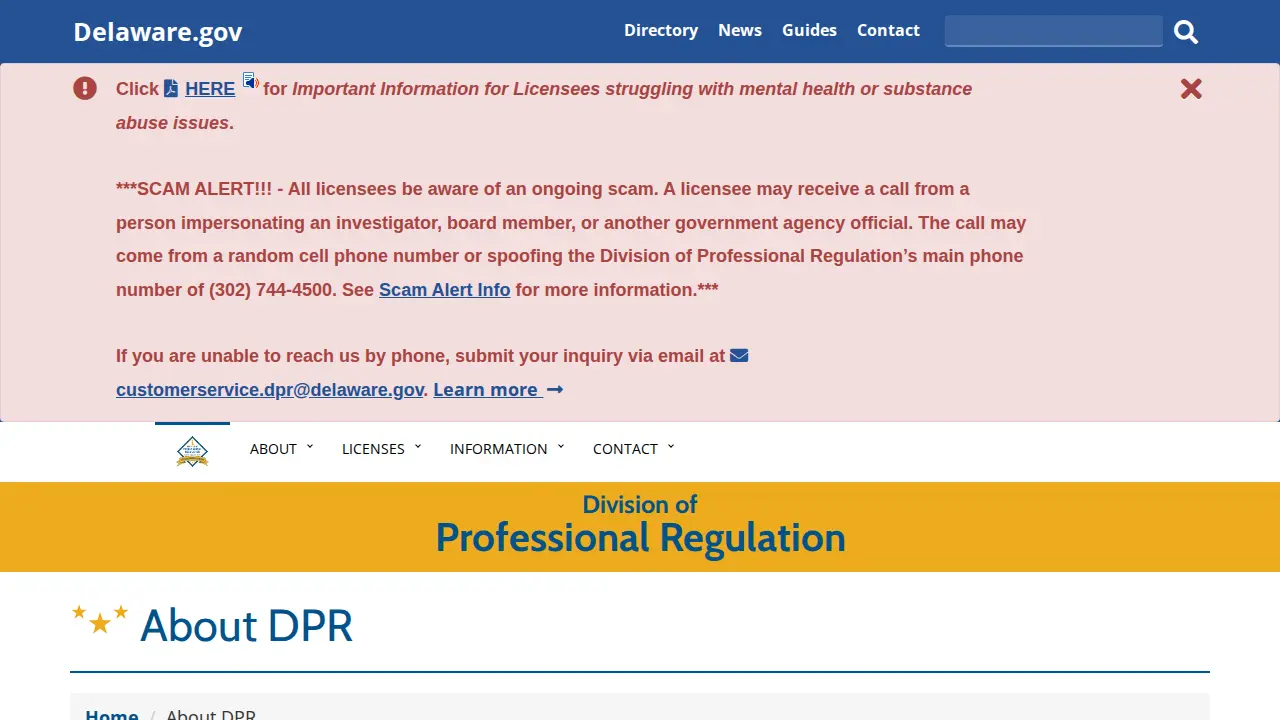This screenshot has height=720, width=1280.
Task: Click the three gold stars beside About DPR
Action: click(x=100, y=619)
